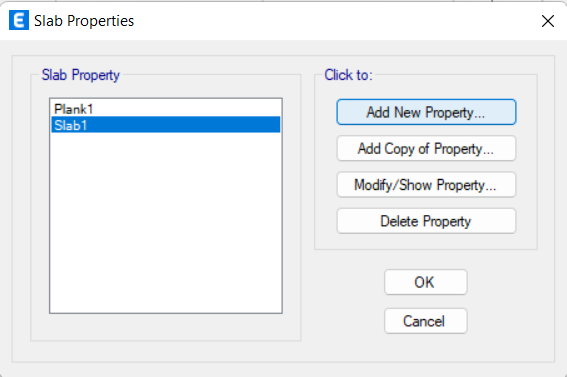567x377 pixels.
Task: Click Add New Property button
Action: [426, 112]
